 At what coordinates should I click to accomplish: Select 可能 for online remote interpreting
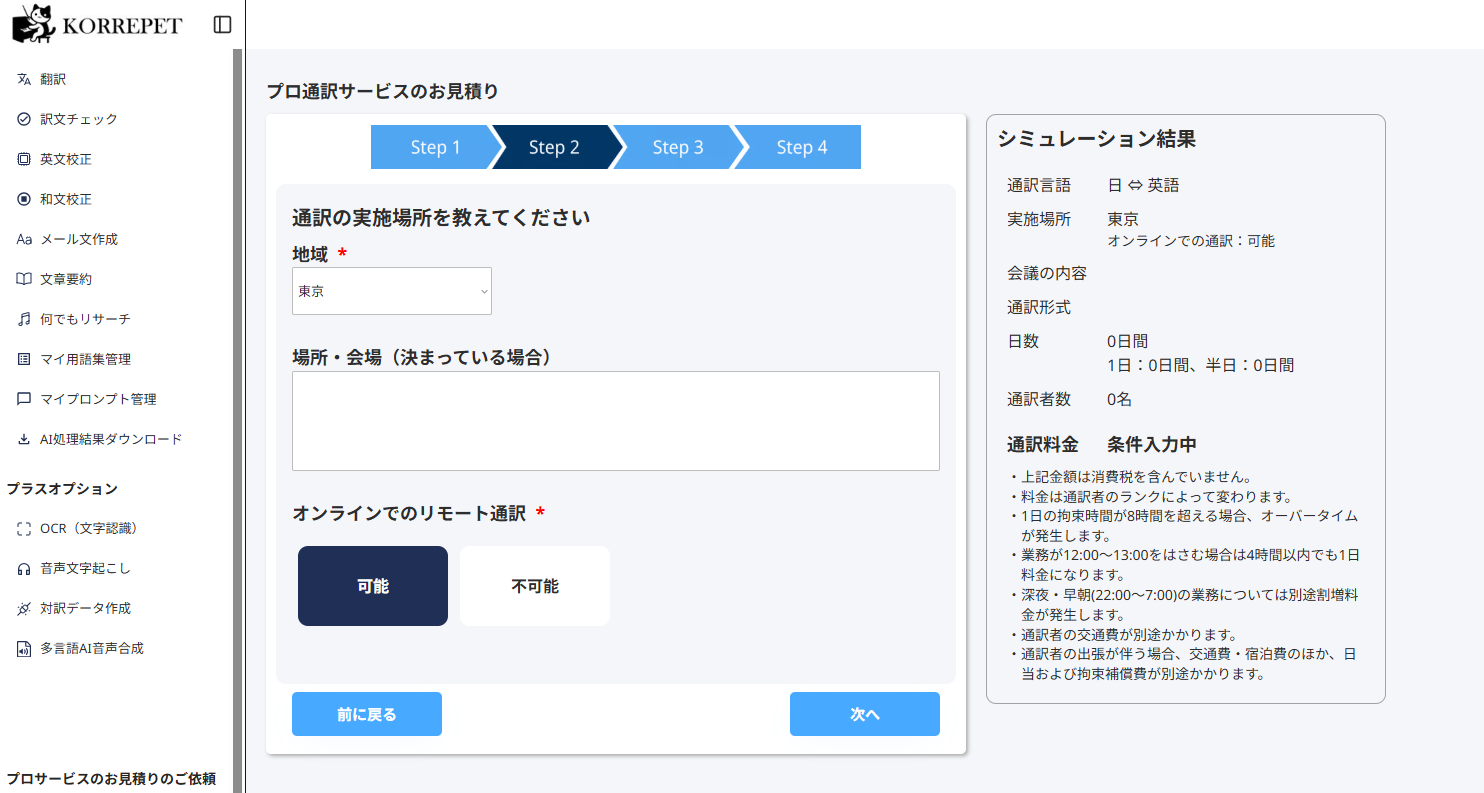[x=373, y=586]
